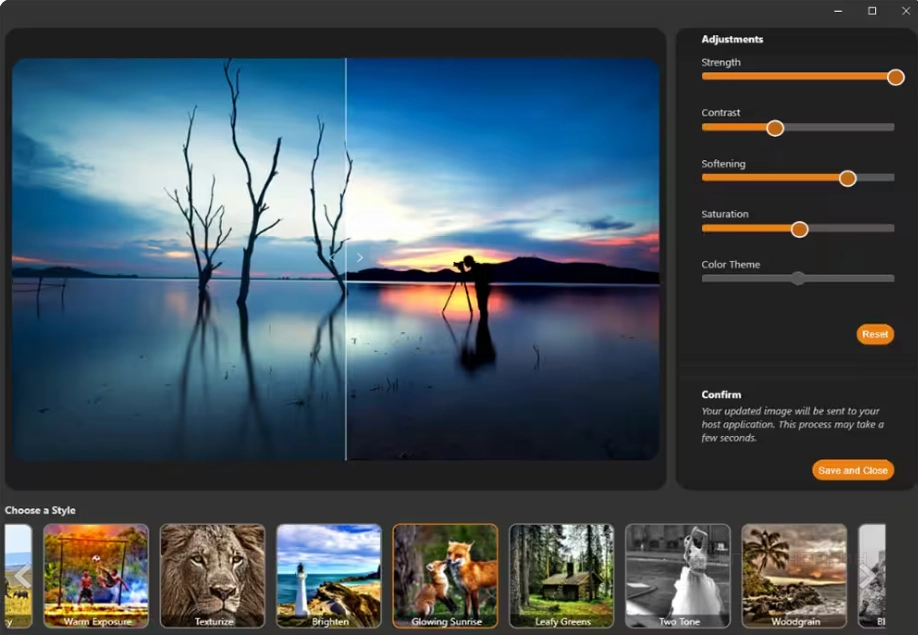
Task: Click the Contrast slider knob
Action: 775,128
